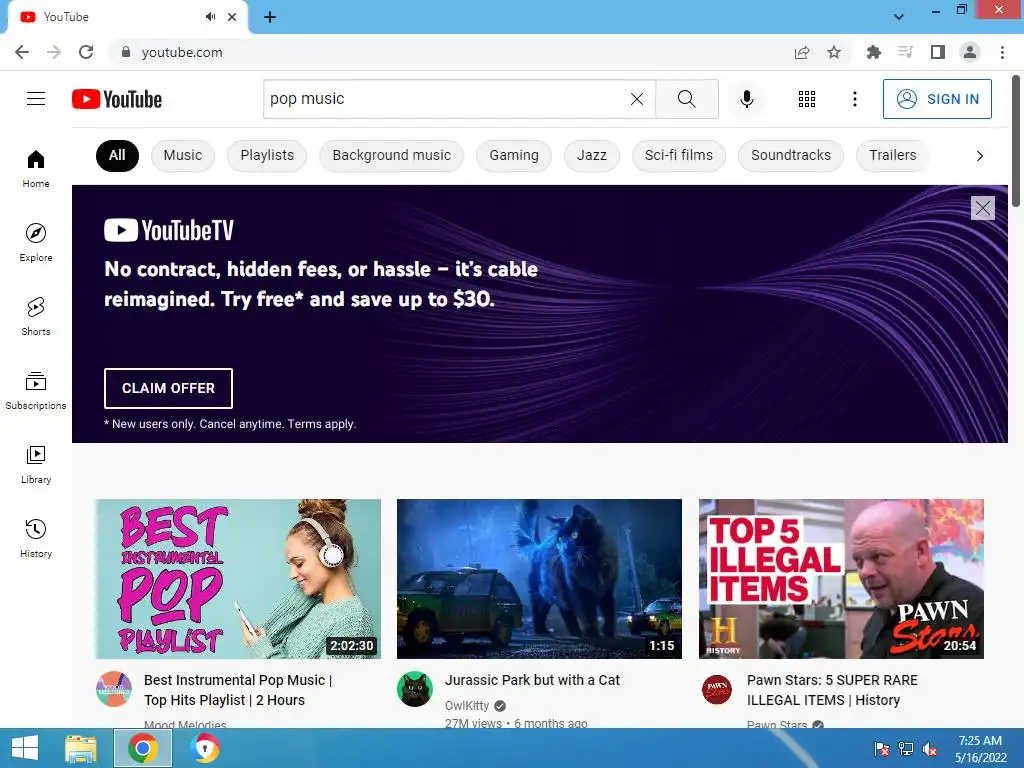Go to Home in sidebar
Screen dimensions: 1024x768
pos(36,168)
